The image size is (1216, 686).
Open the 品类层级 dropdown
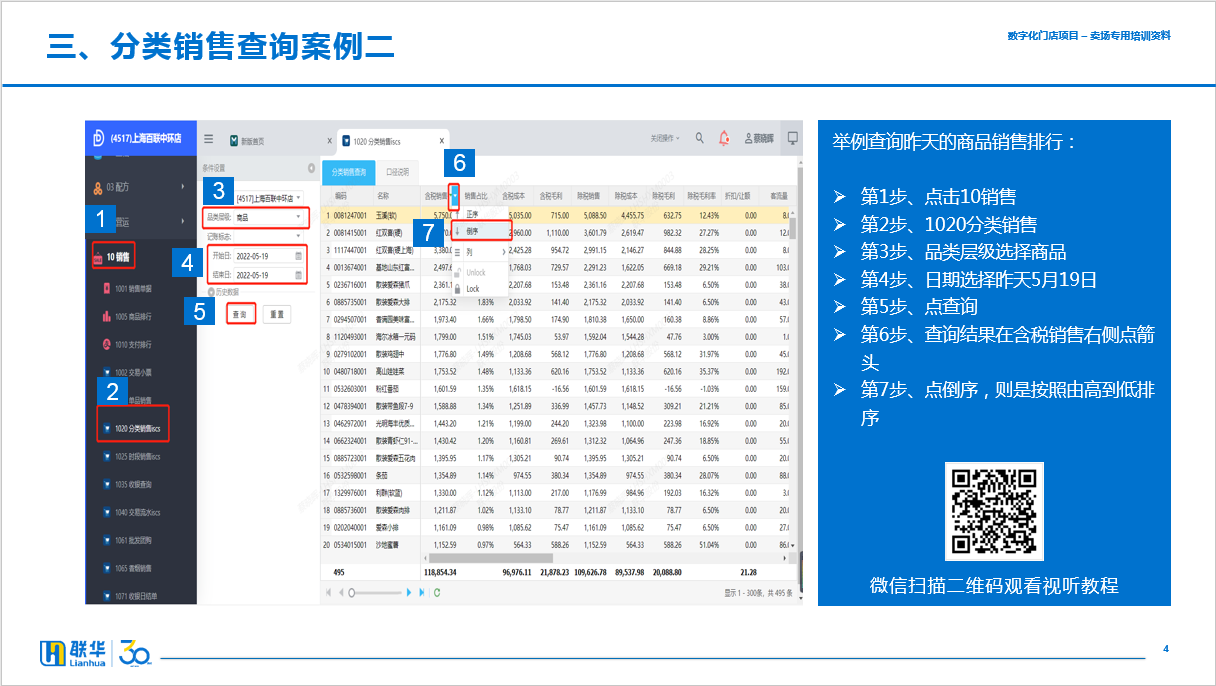[x=297, y=217]
